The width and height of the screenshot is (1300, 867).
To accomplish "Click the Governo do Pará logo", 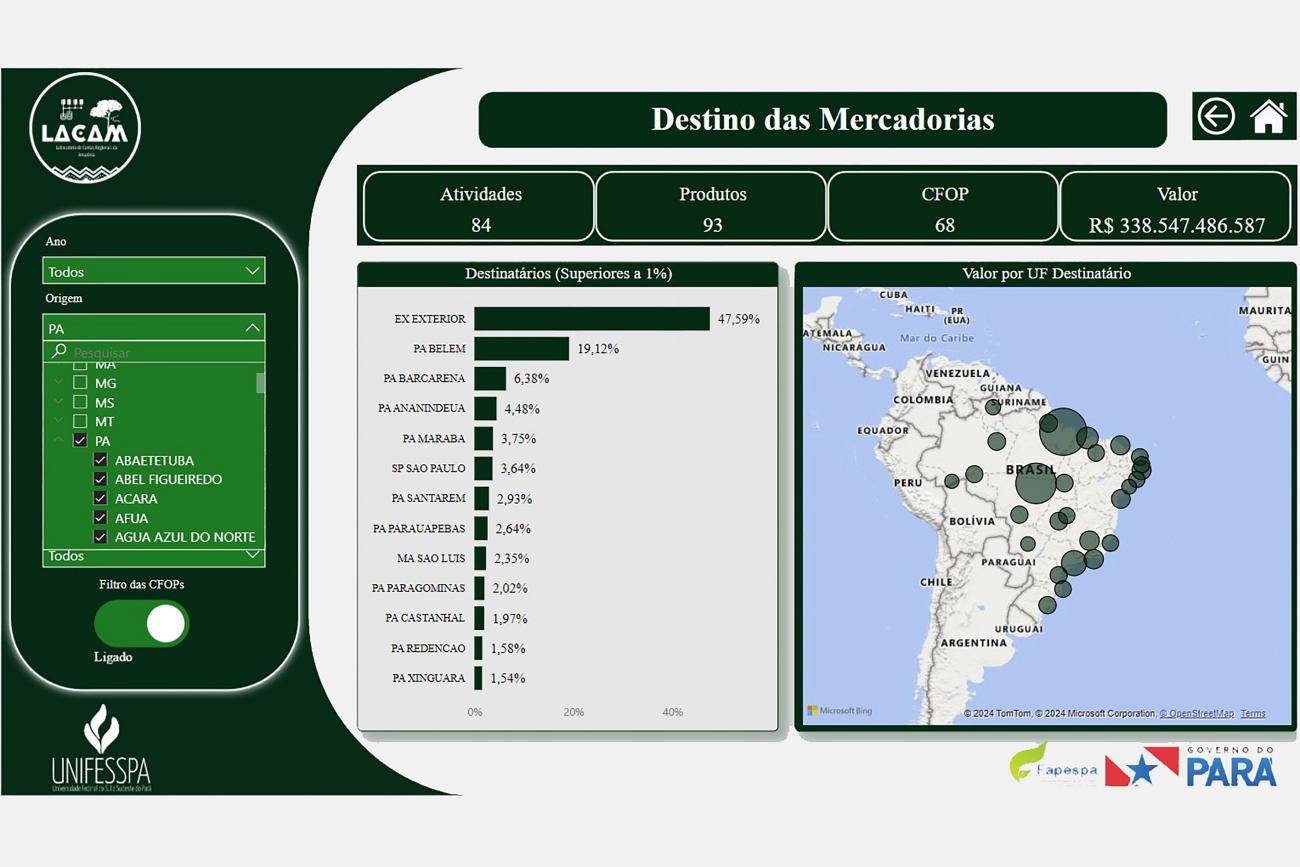I will point(1230,766).
